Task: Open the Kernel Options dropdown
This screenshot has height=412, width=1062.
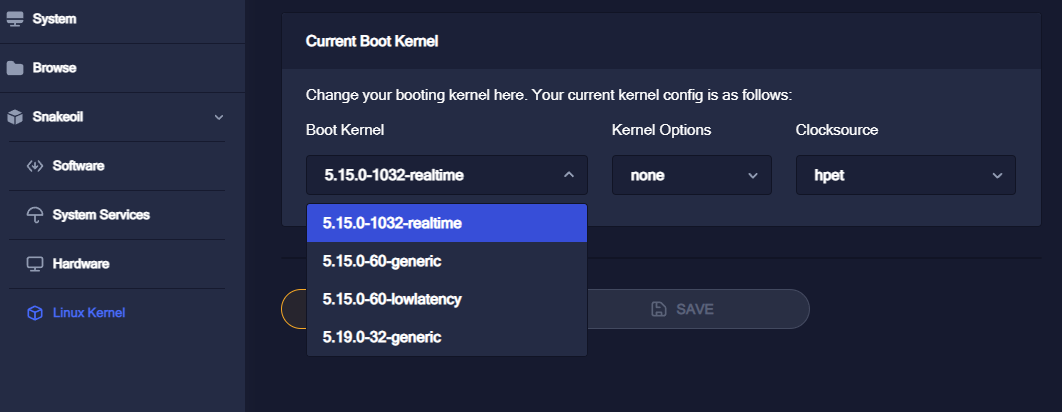Action: pyautogui.click(x=692, y=176)
